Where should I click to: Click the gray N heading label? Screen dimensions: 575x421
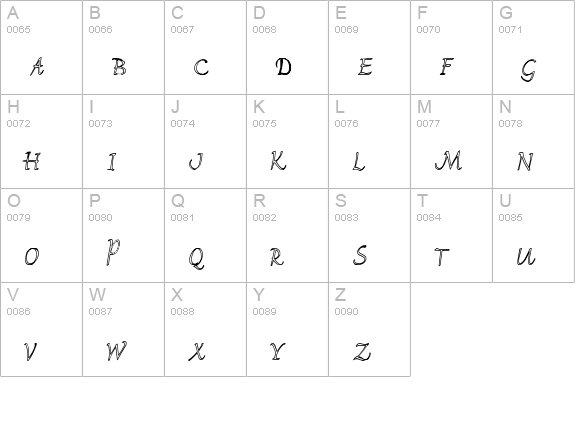[505, 107]
